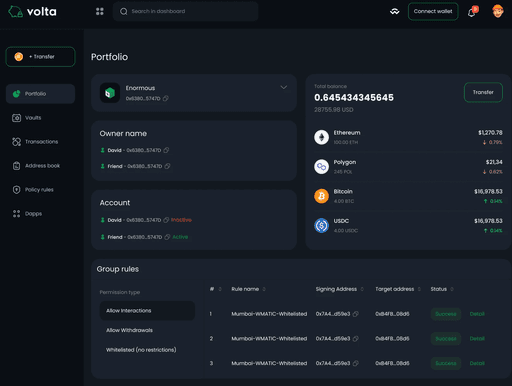The image size is (512, 386).
Task: Expand the Enormous vault dropdown chevron
Action: pyautogui.click(x=284, y=87)
